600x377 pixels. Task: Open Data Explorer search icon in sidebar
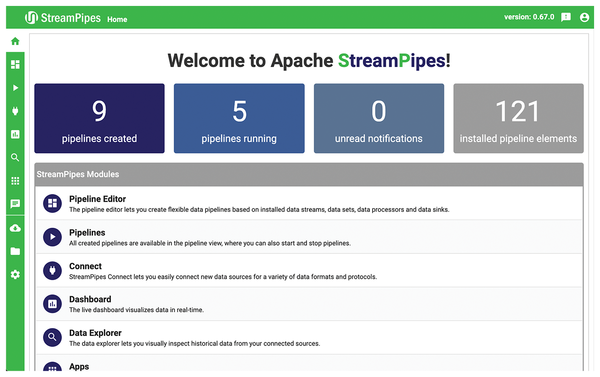pyautogui.click(x=15, y=157)
